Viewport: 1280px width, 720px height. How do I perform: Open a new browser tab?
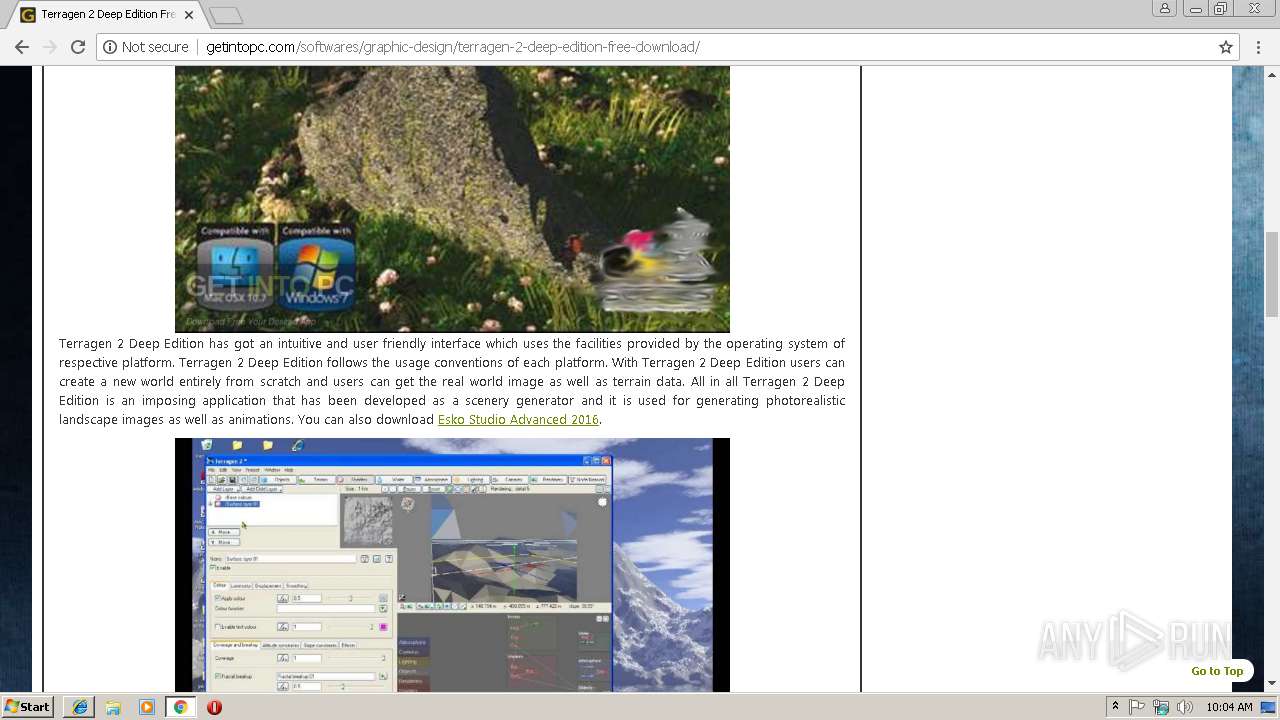point(226,15)
